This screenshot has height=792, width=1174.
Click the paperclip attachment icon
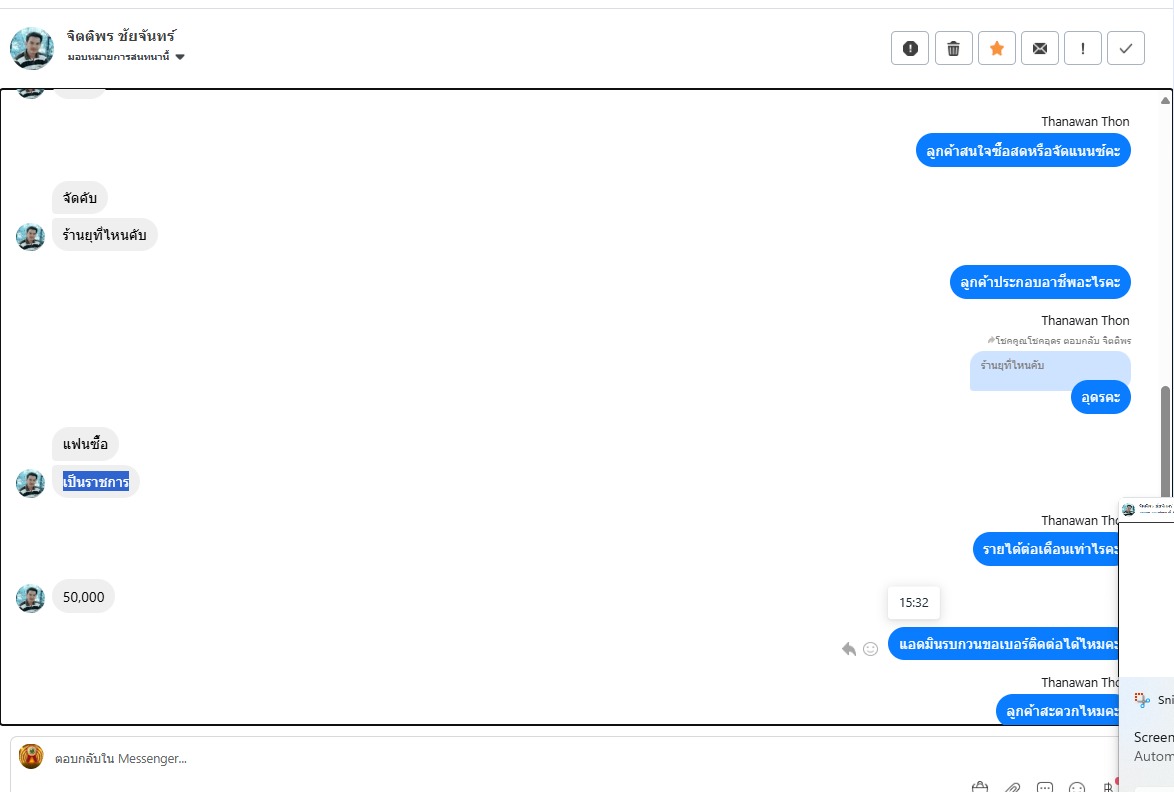tap(1012, 787)
